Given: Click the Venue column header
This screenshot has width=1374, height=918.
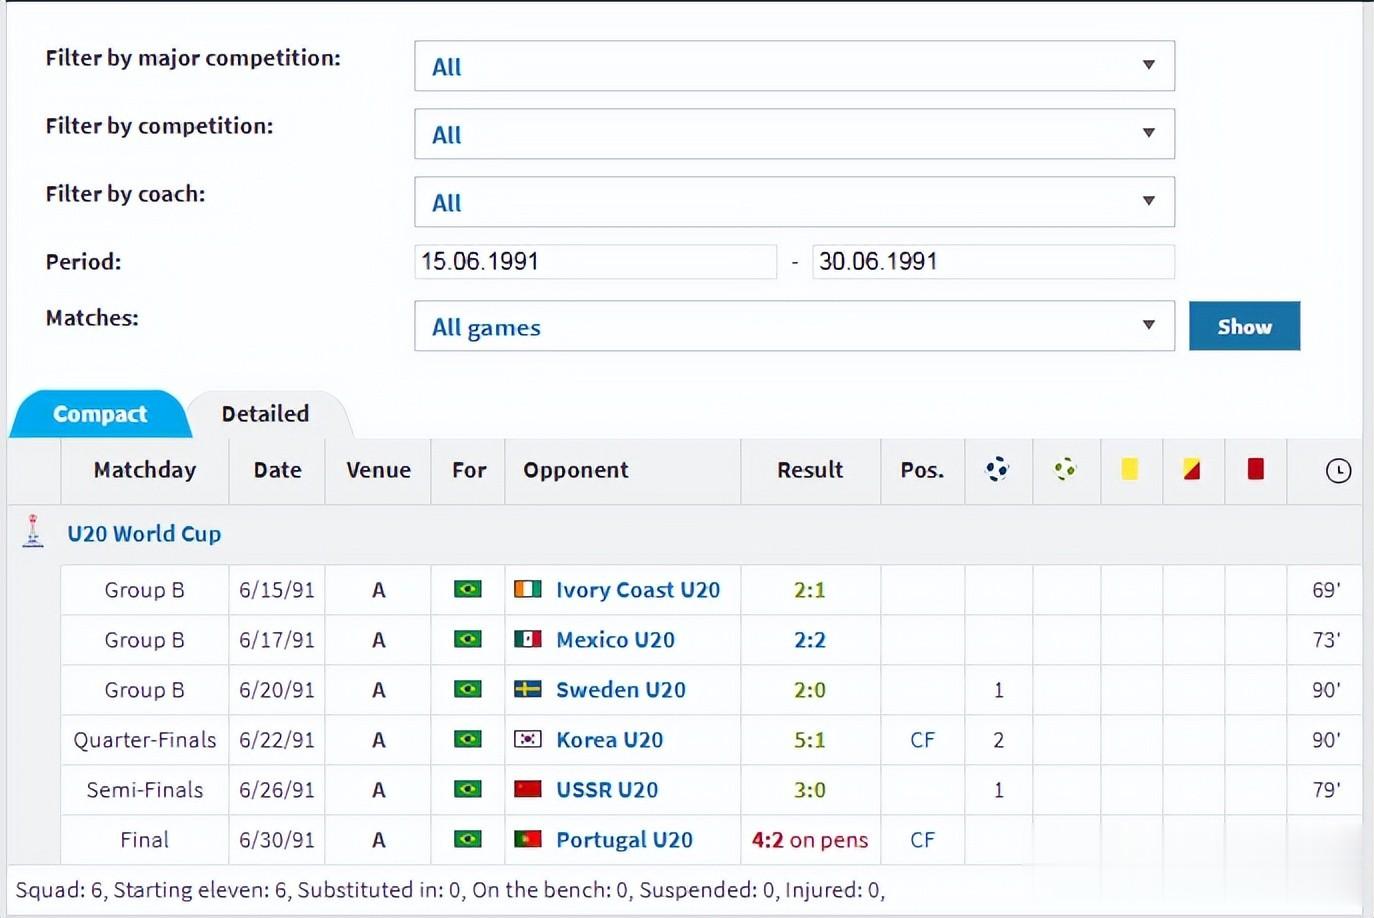Looking at the screenshot, I should pyautogui.click(x=378, y=470).
